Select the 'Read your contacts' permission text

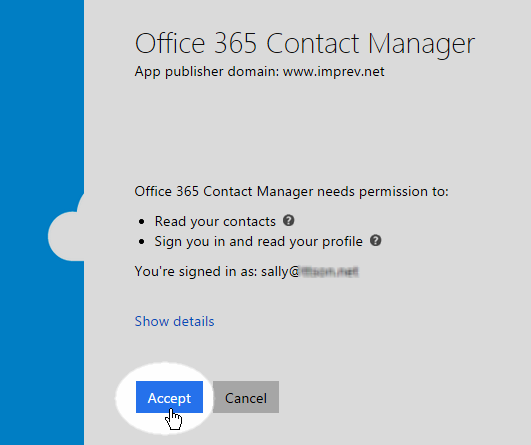pyautogui.click(x=215, y=221)
